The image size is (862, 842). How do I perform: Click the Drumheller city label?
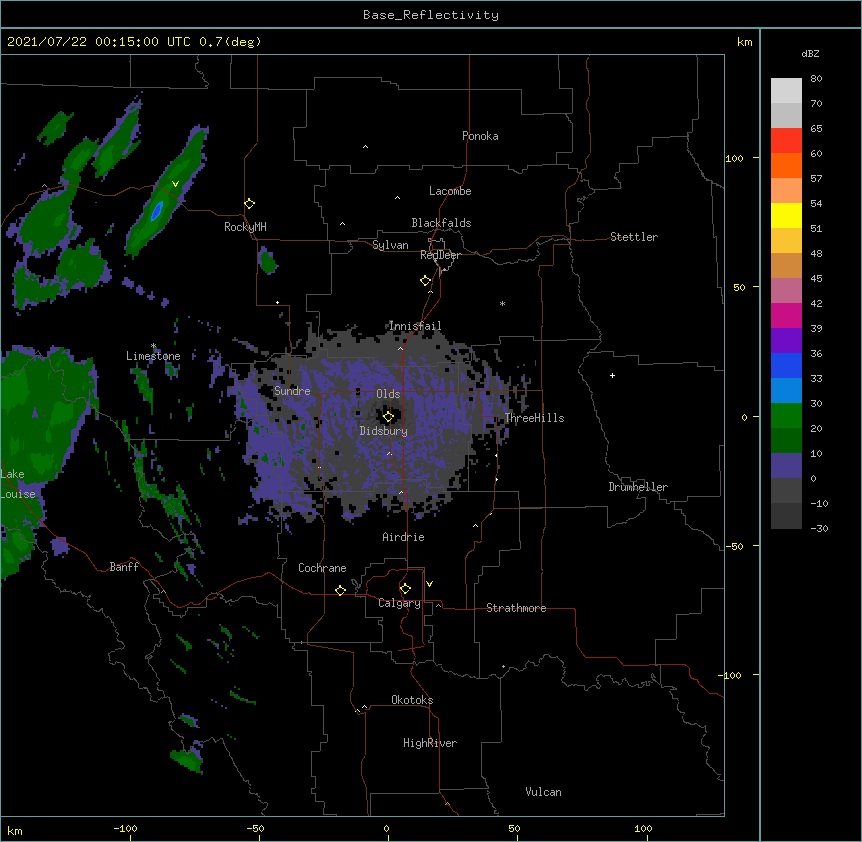coord(638,487)
